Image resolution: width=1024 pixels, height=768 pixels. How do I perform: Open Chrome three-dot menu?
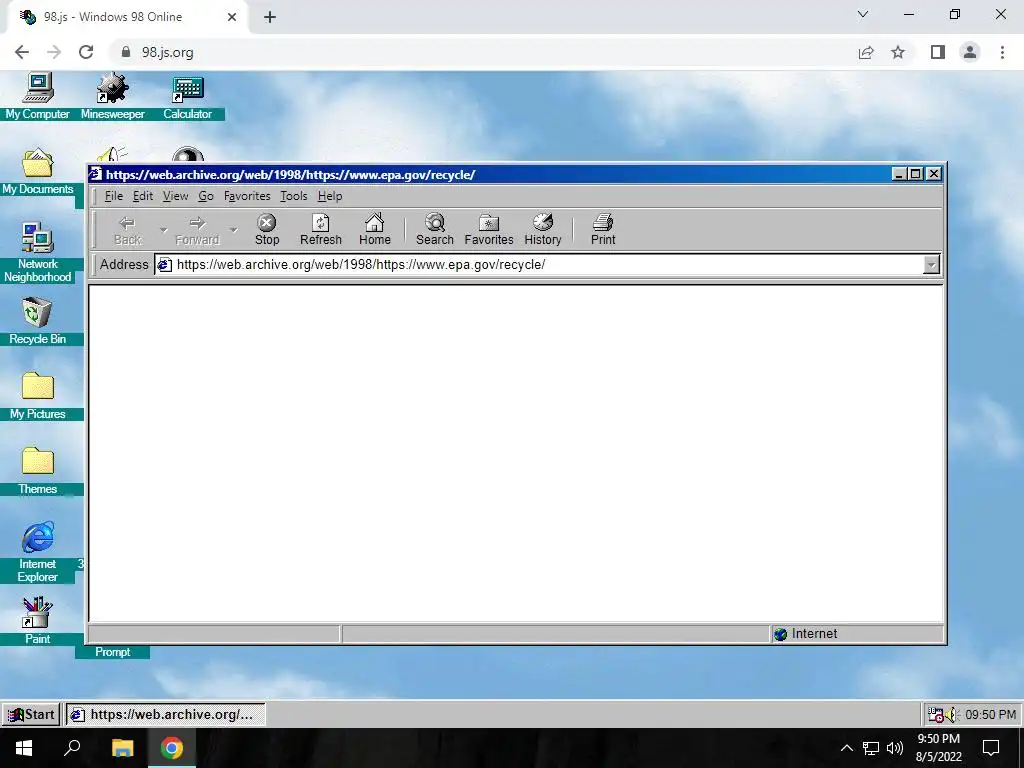tap(1002, 52)
